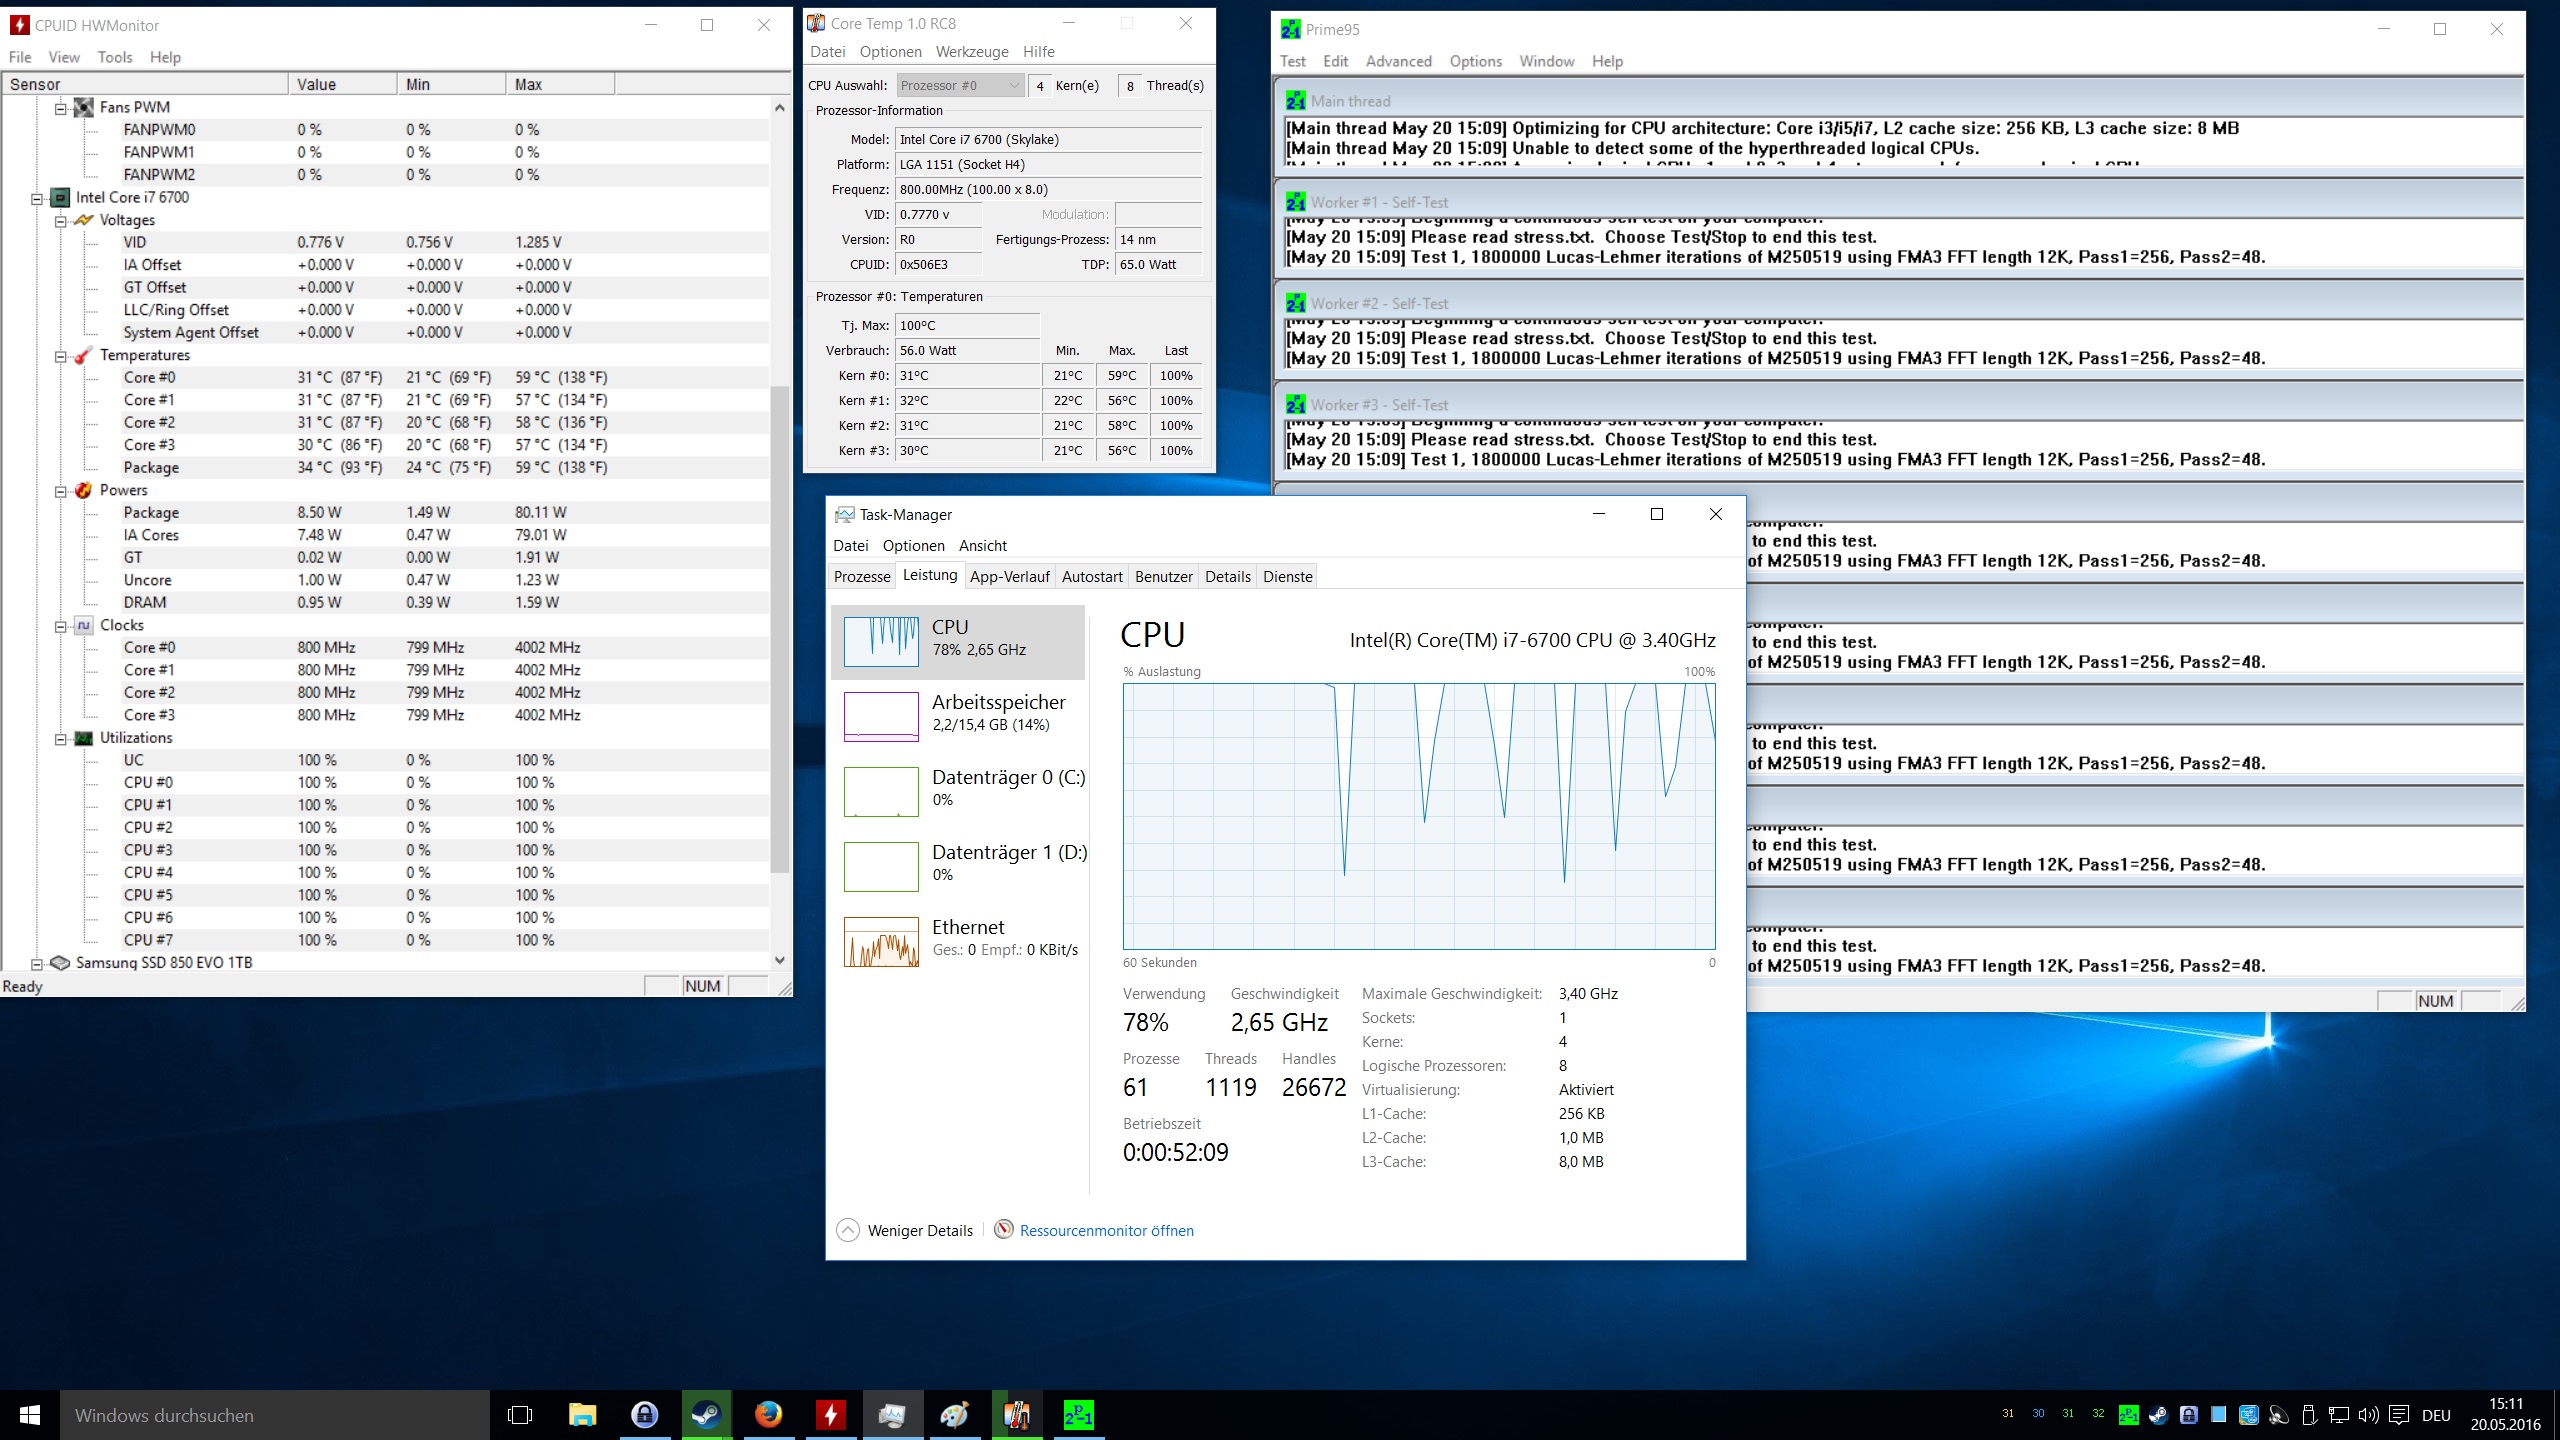
Task: Open Firefox from the taskbar
Action: click(768, 1415)
